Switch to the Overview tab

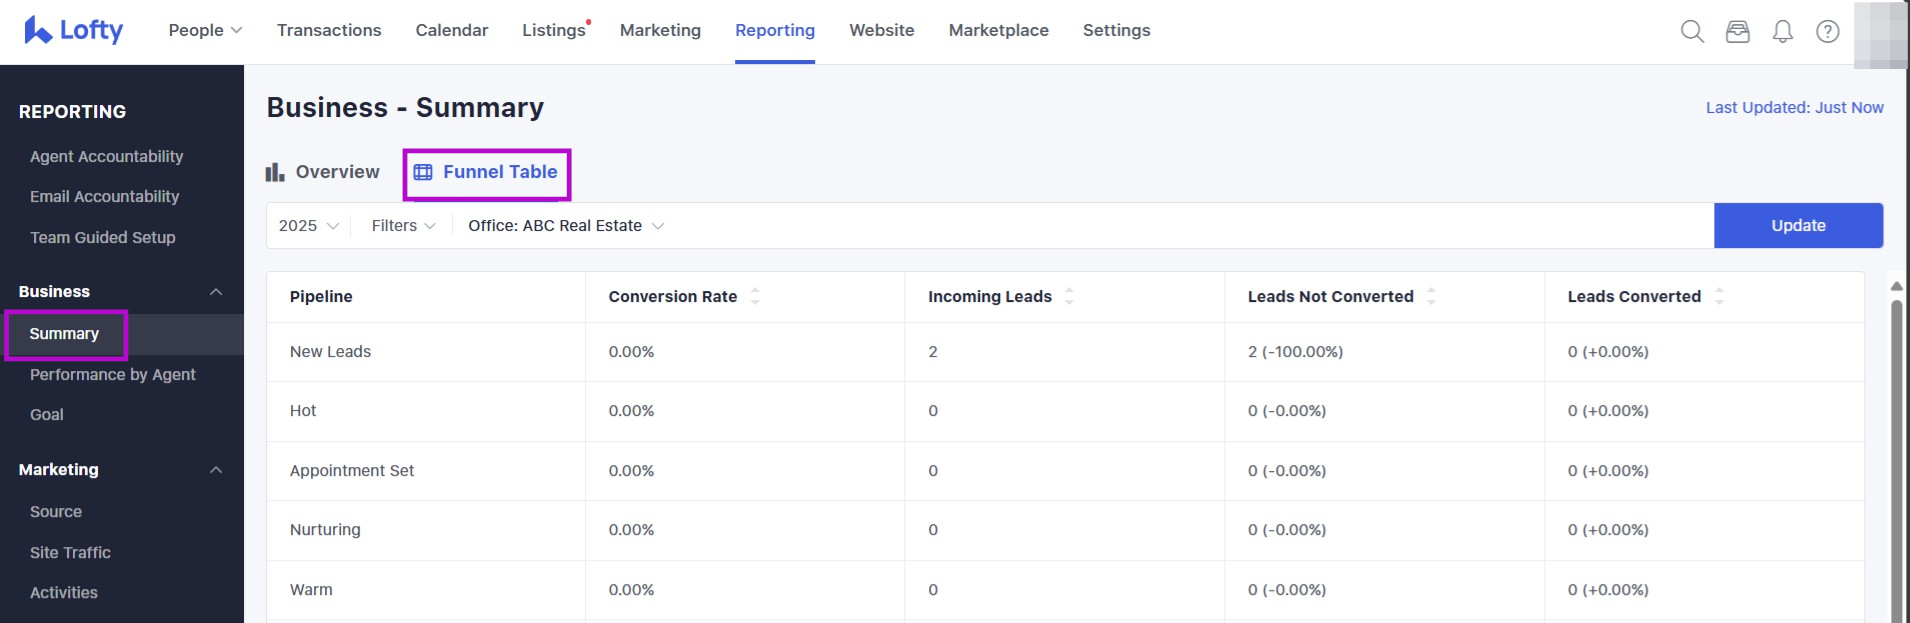323,172
